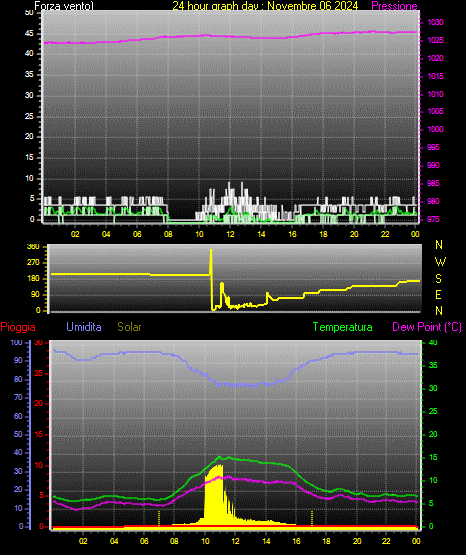Image resolution: width=466 pixels, height=555 pixels.
Task: Select the Umidita legend label
Action: pos(84,327)
